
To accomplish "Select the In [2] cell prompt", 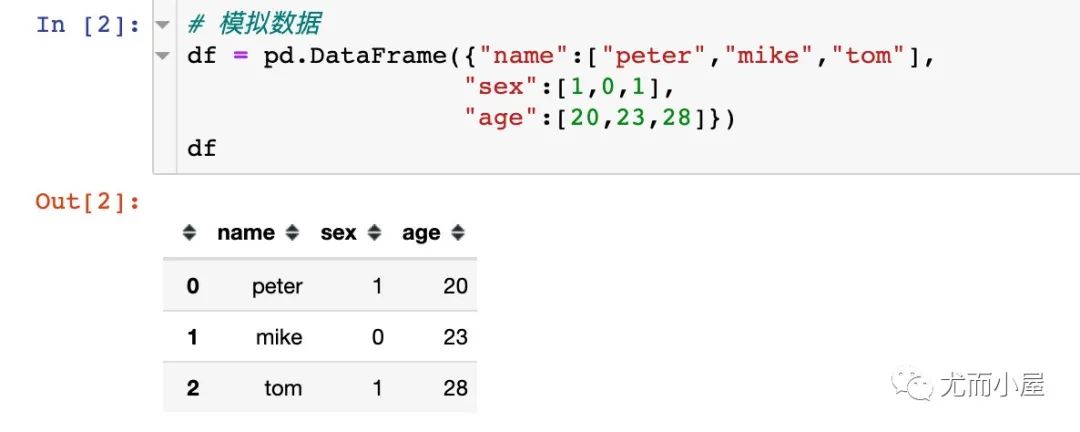I will pyautogui.click(x=88, y=25).
